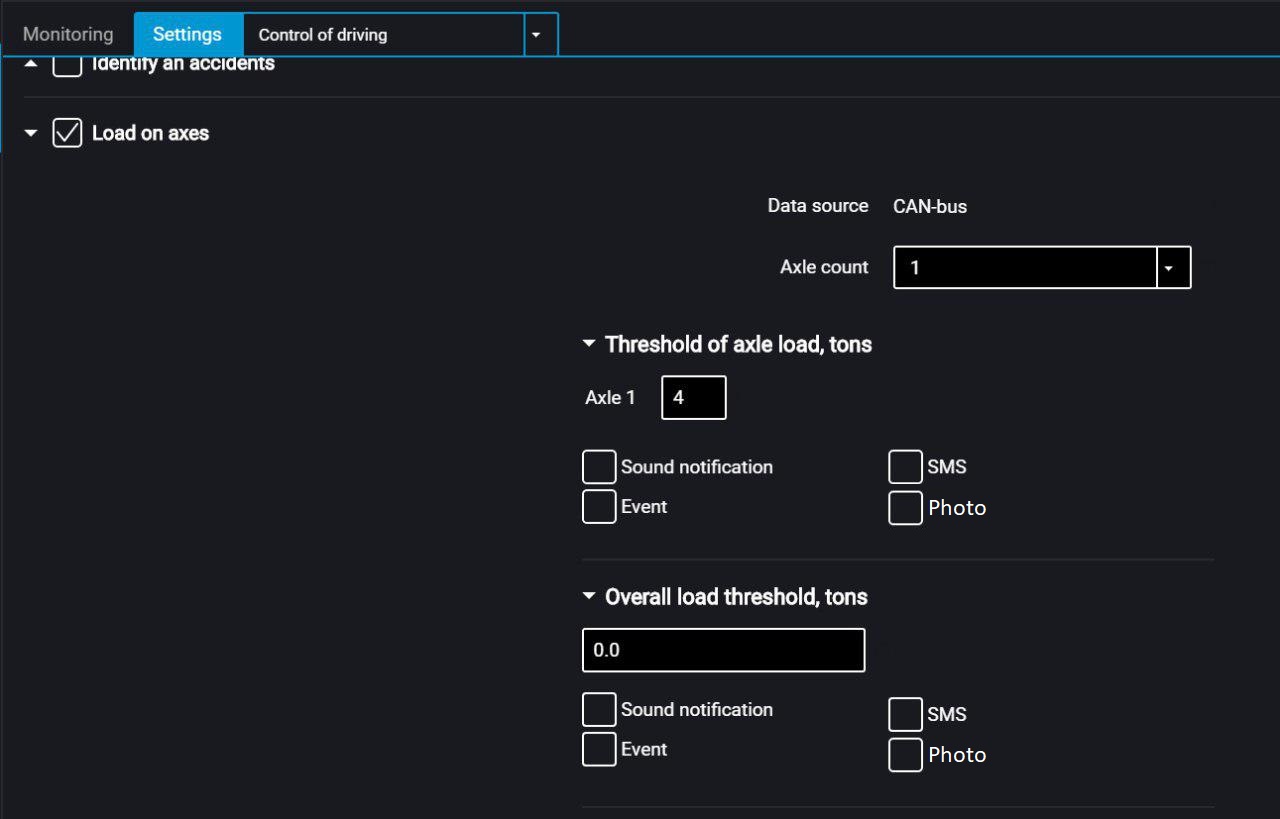Click the Threshold of axle load heading text
Image resolution: width=1280 pixels, height=819 pixels.
[x=738, y=344]
